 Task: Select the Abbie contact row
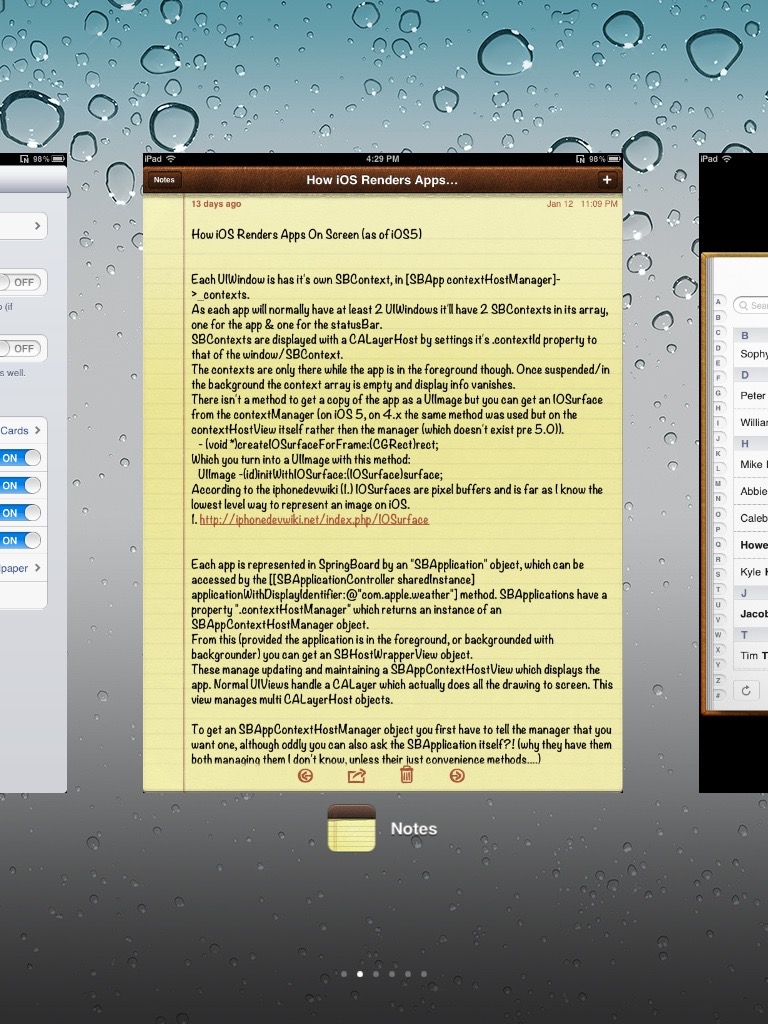tap(750, 491)
